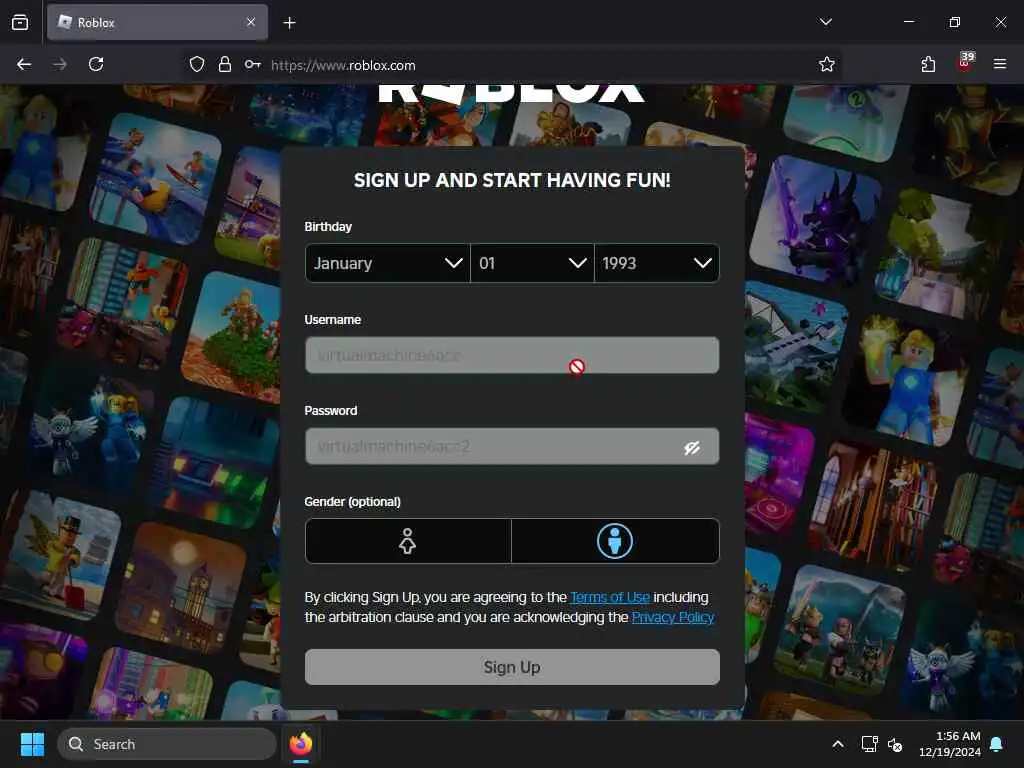Viewport: 1024px width, 768px height.
Task: Open the Firefox View tab list icon
Action: coord(20,22)
